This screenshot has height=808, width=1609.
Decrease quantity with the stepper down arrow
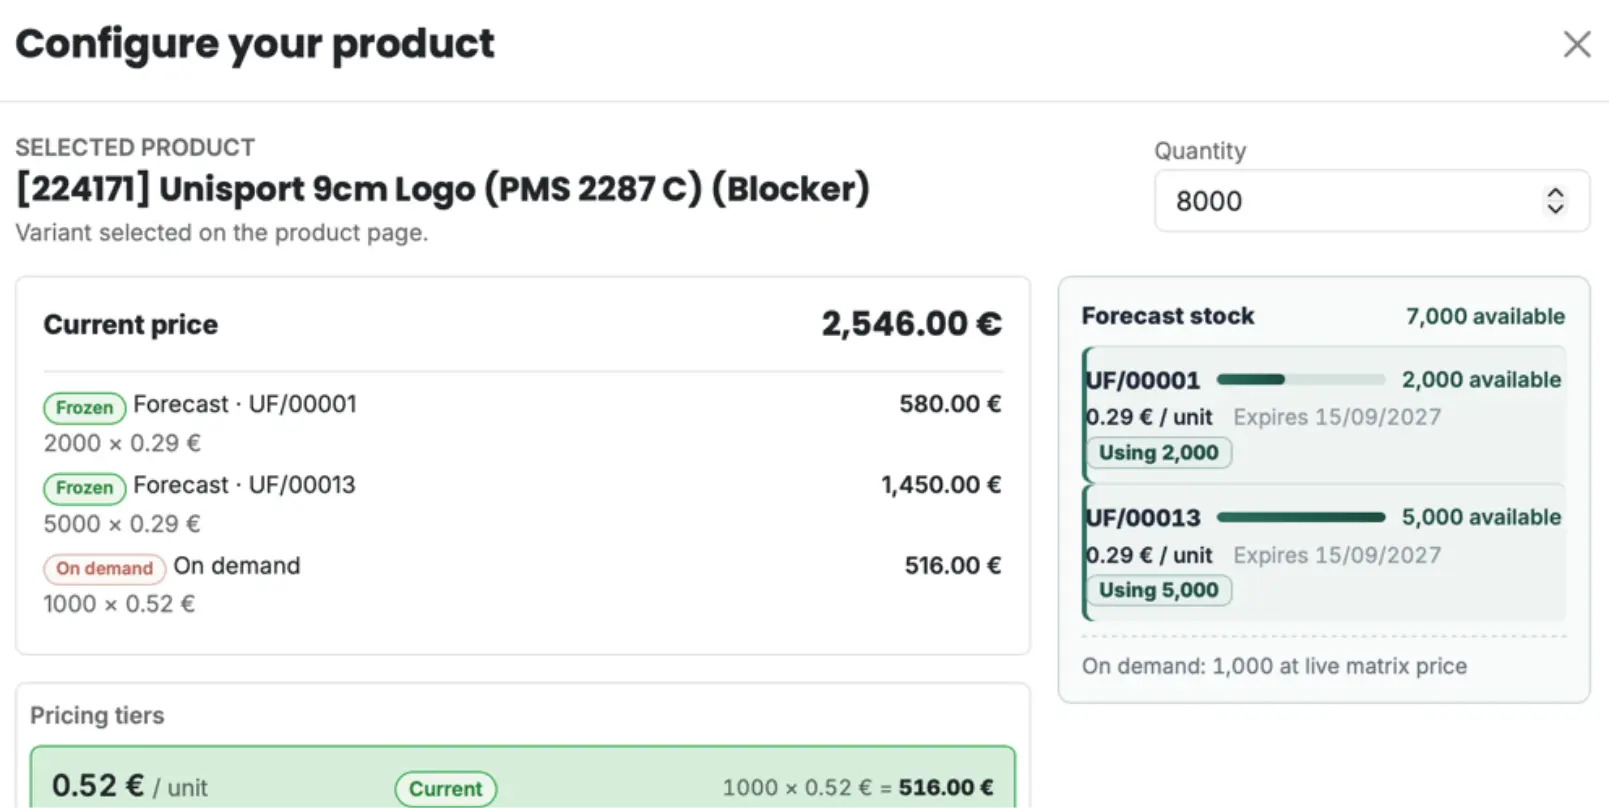tap(1555, 208)
